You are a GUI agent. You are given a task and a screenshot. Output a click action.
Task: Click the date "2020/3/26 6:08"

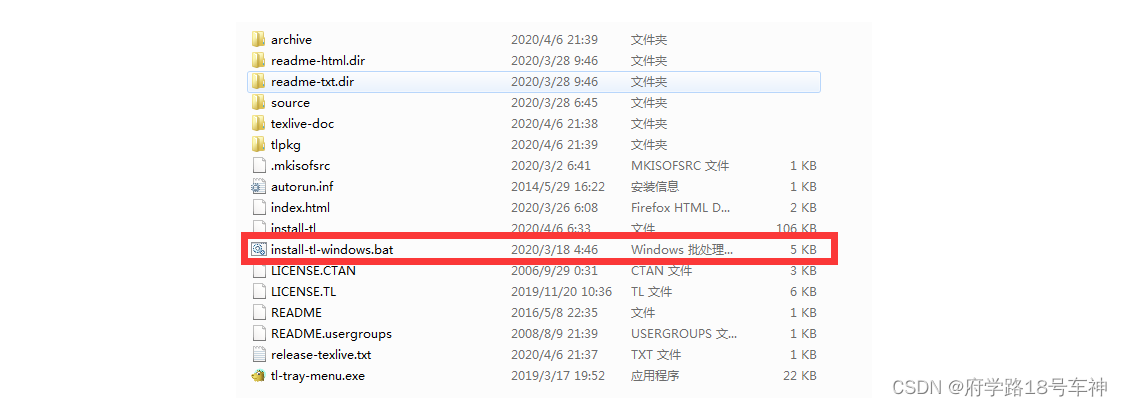point(555,208)
